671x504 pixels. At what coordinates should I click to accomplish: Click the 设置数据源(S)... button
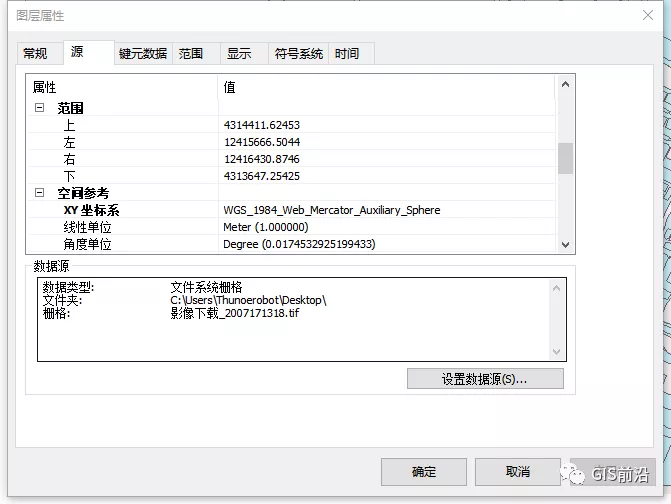[x=485, y=379]
